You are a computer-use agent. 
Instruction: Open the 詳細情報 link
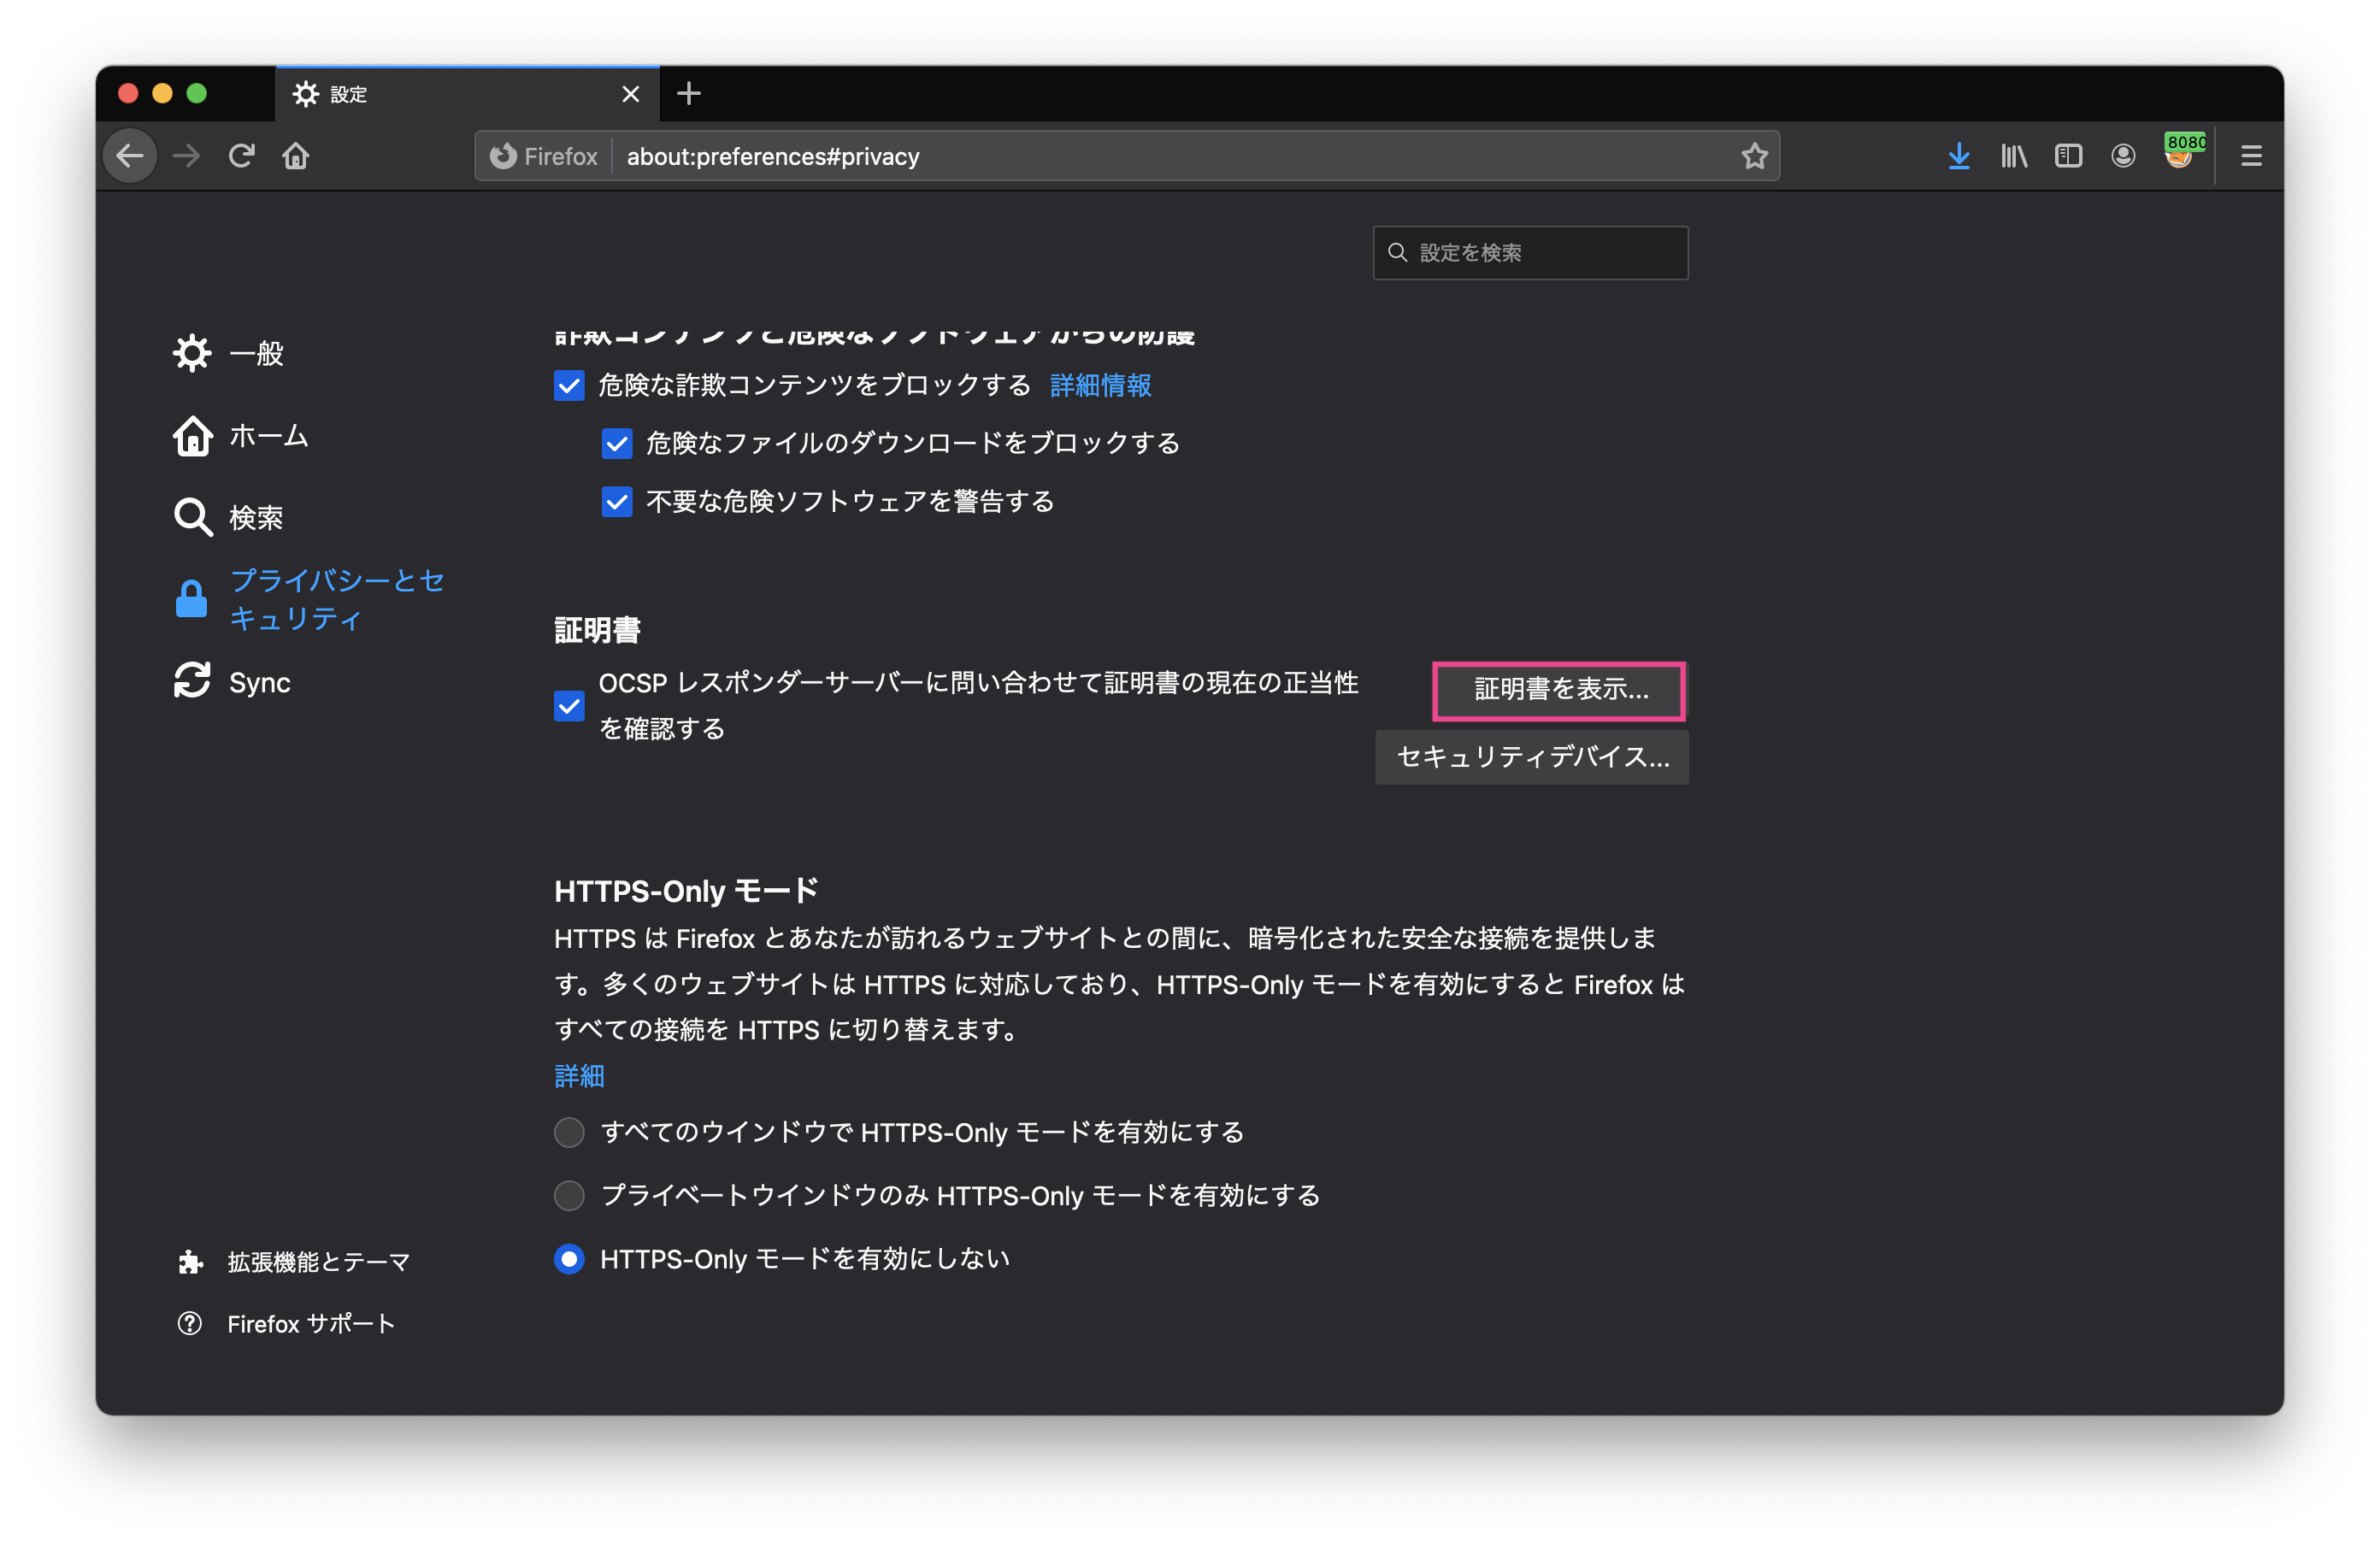pos(1100,386)
